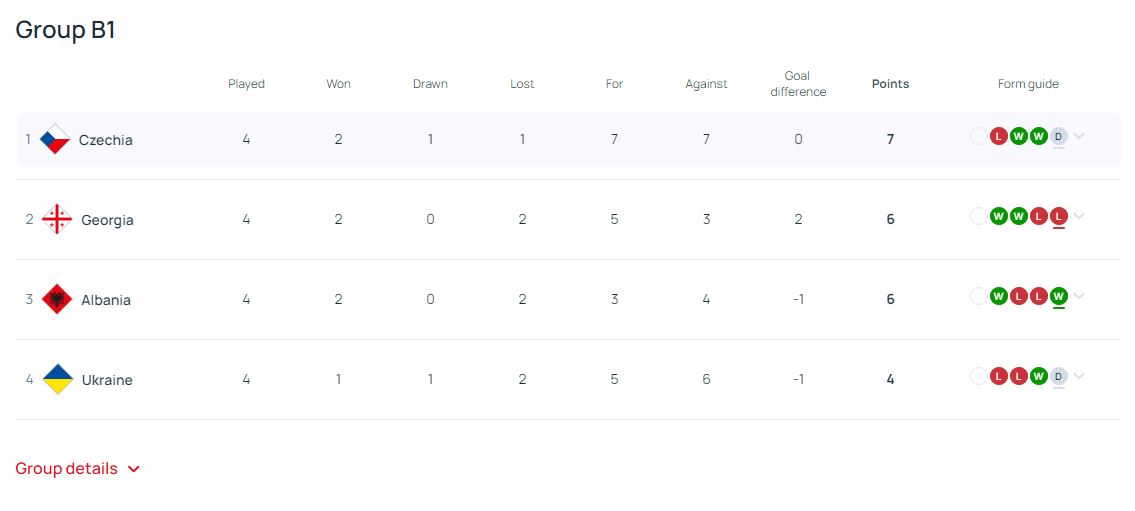The height and width of the screenshot is (511, 1135).
Task: Expand Czechia's form guide chevron
Action: point(1079,136)
